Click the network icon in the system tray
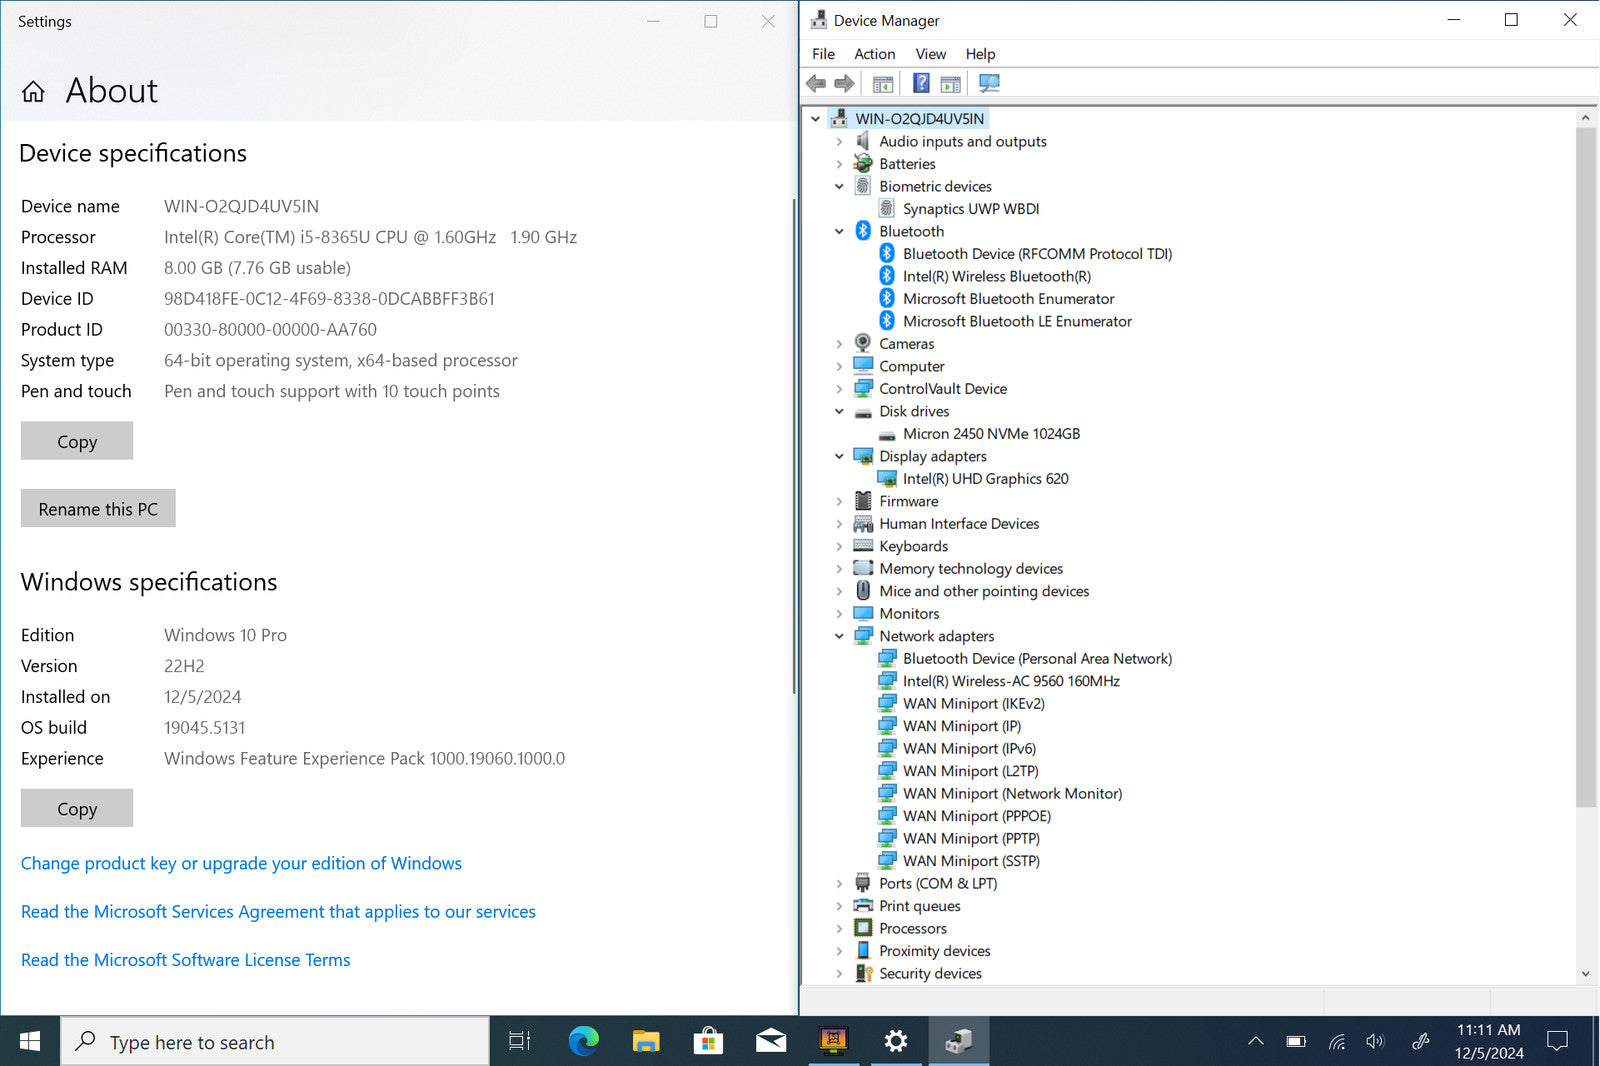Viewport: 1600px width, 1066px height. (x=1337, y=1042)
